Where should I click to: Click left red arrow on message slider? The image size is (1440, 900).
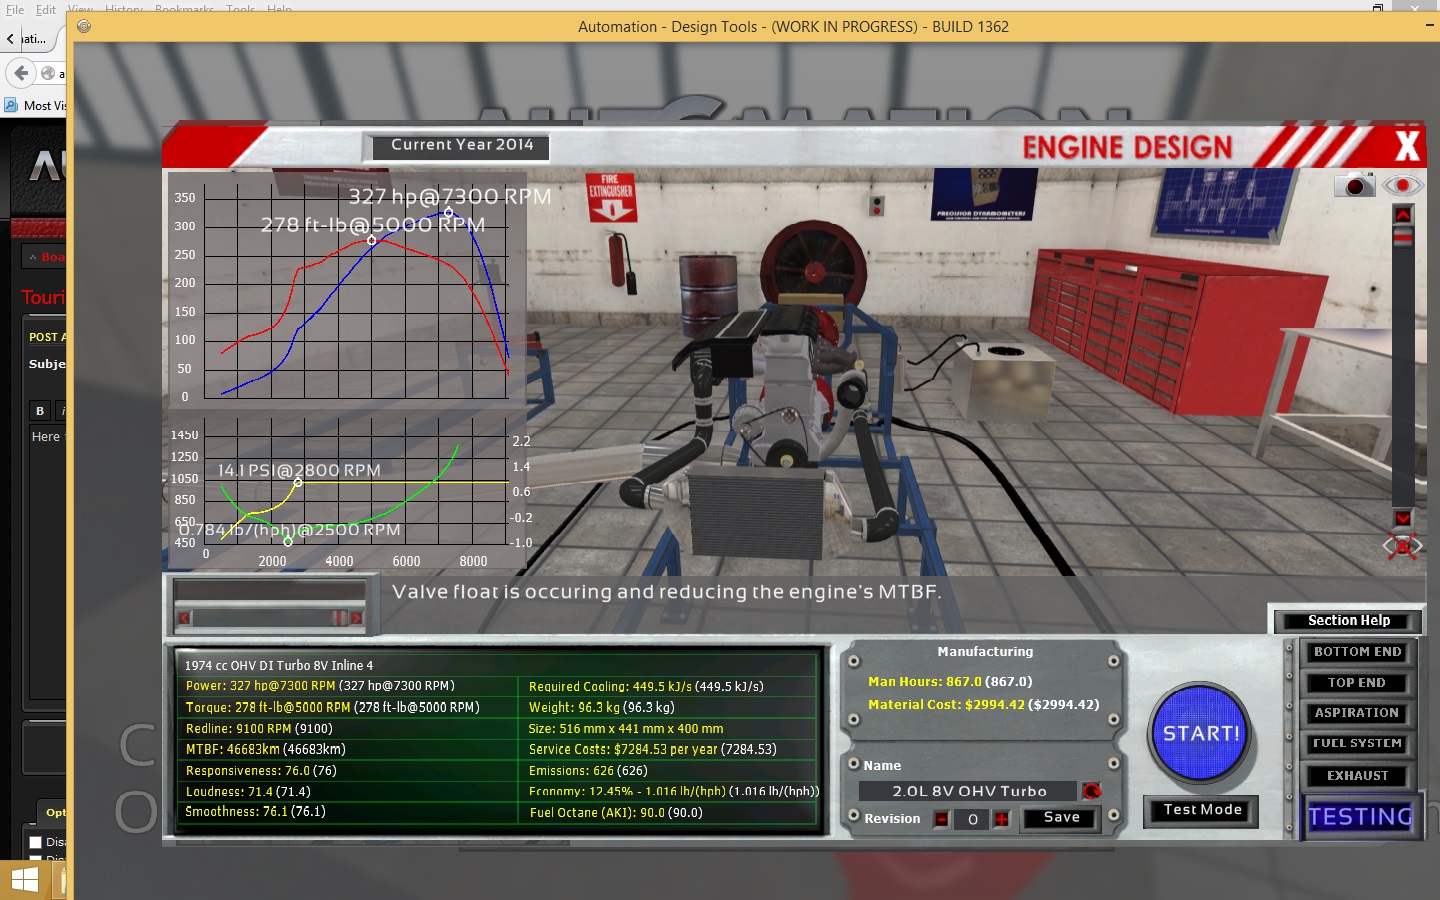click(183, 618)
